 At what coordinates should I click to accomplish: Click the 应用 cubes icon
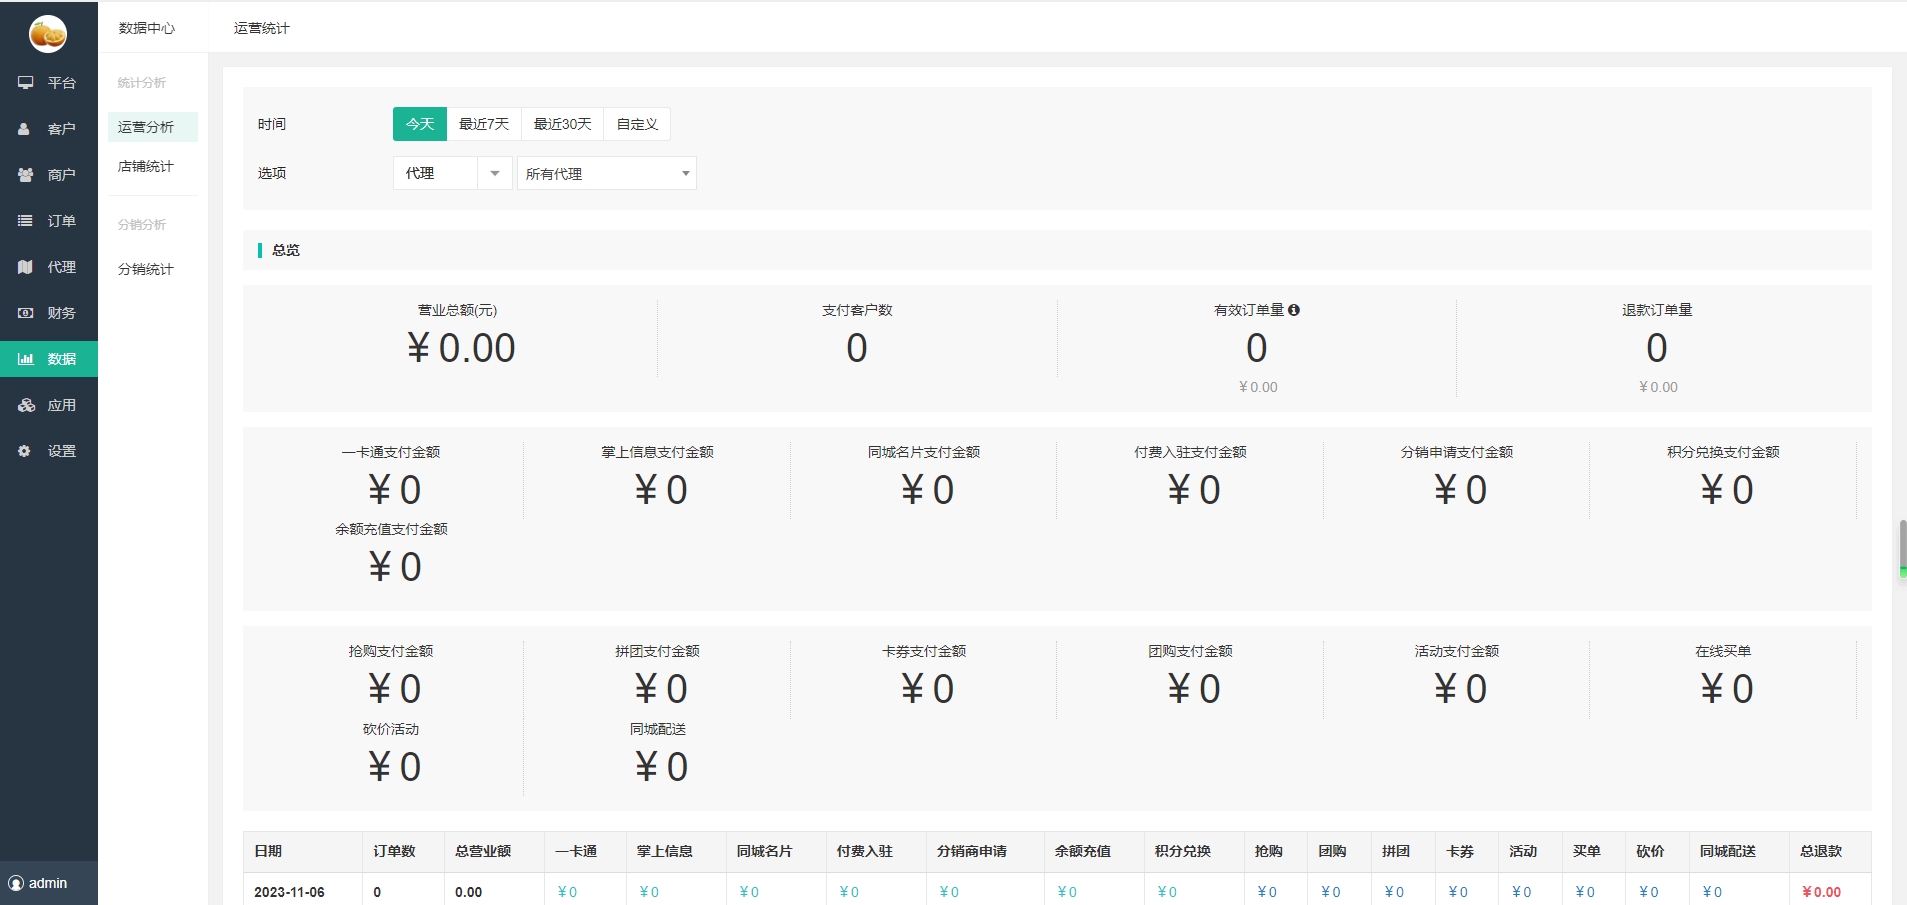tap(26, 405)
